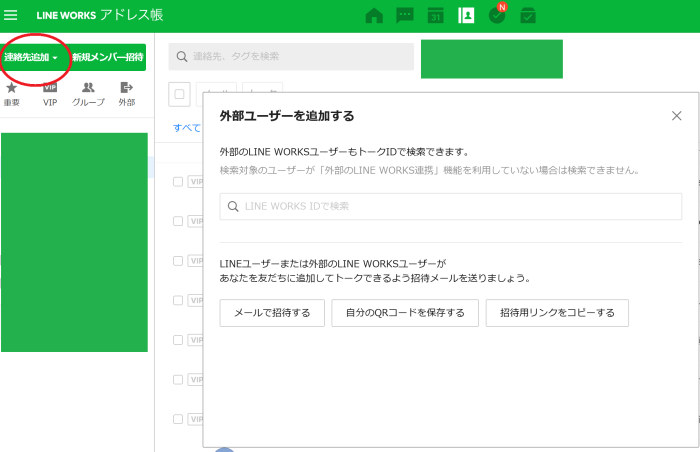Open the Address Book contacts icon
The image size is (700, 452).
(466, 16)
